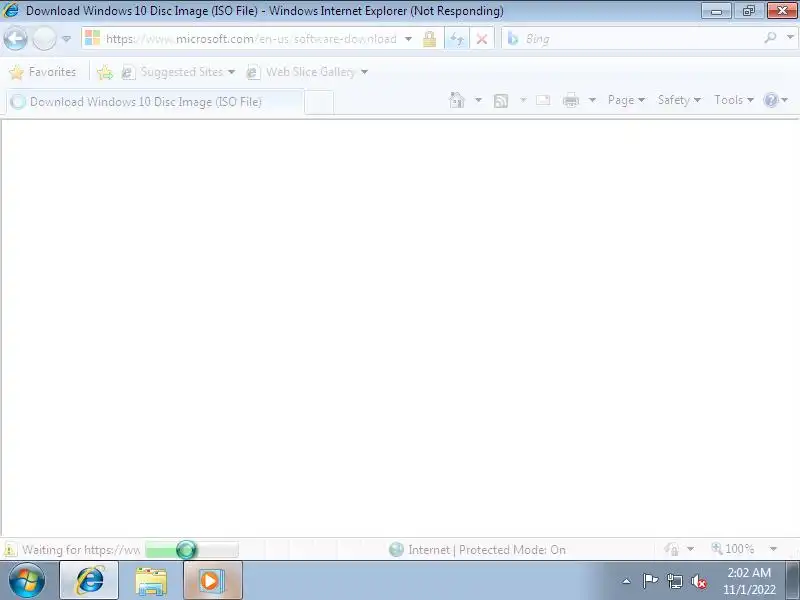Click the RSS Feeds icon
The height and width of the screenshot is (600, 800).
click(x=501, y=101)
